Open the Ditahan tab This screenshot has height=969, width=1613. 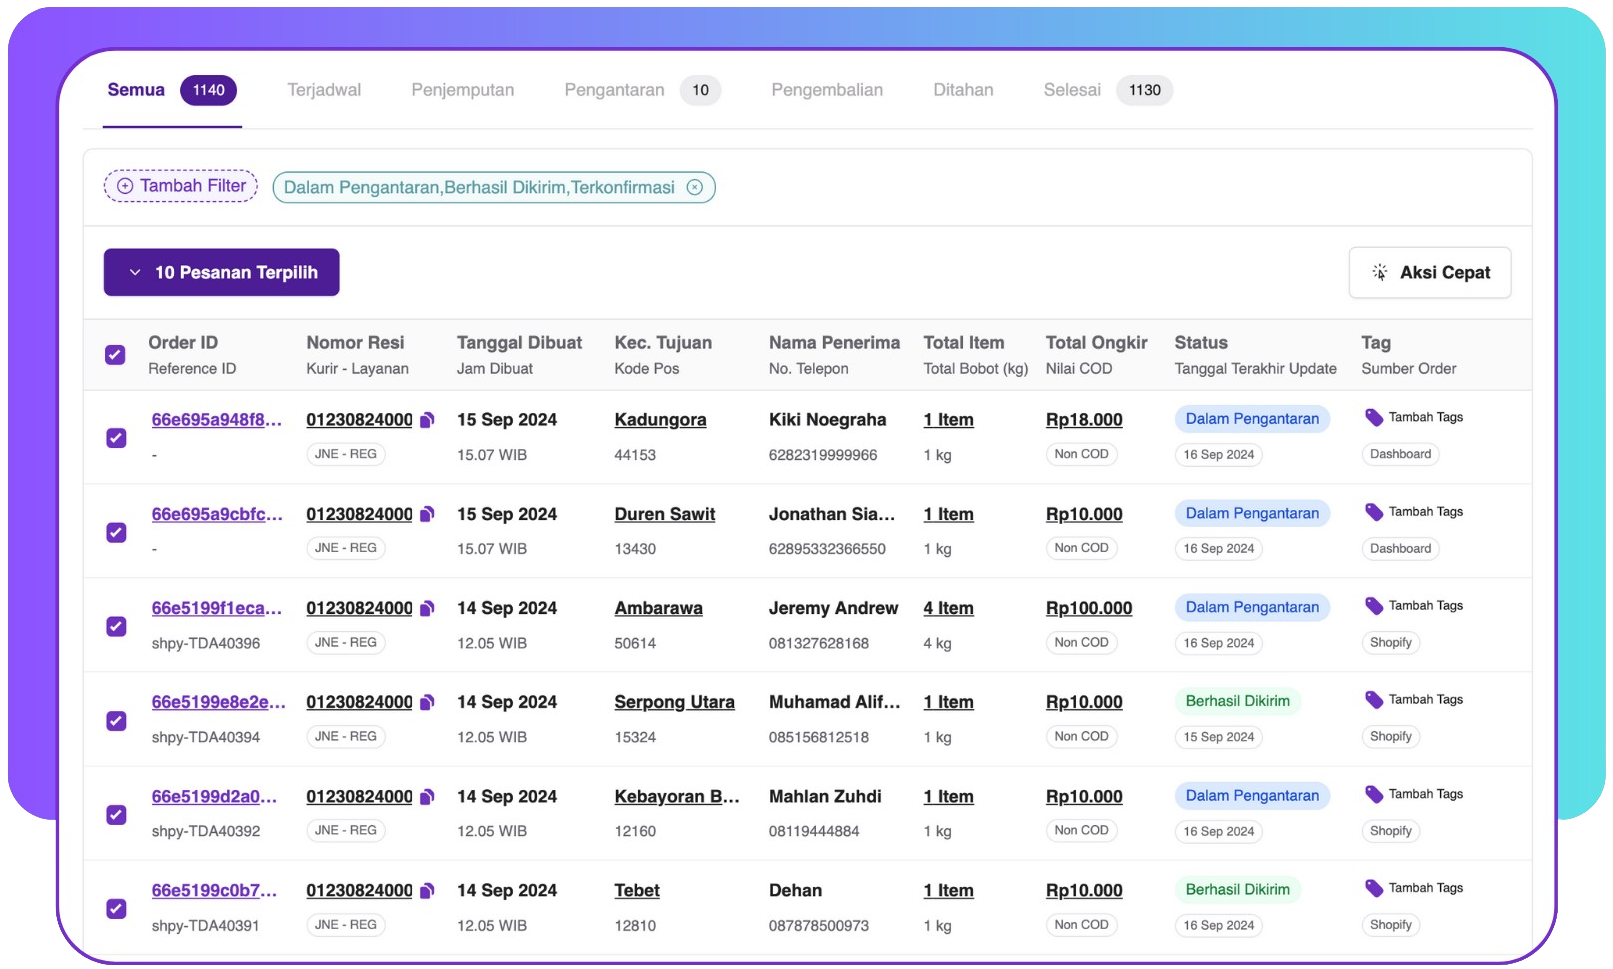pyautogui.click(x=963, y=90)
